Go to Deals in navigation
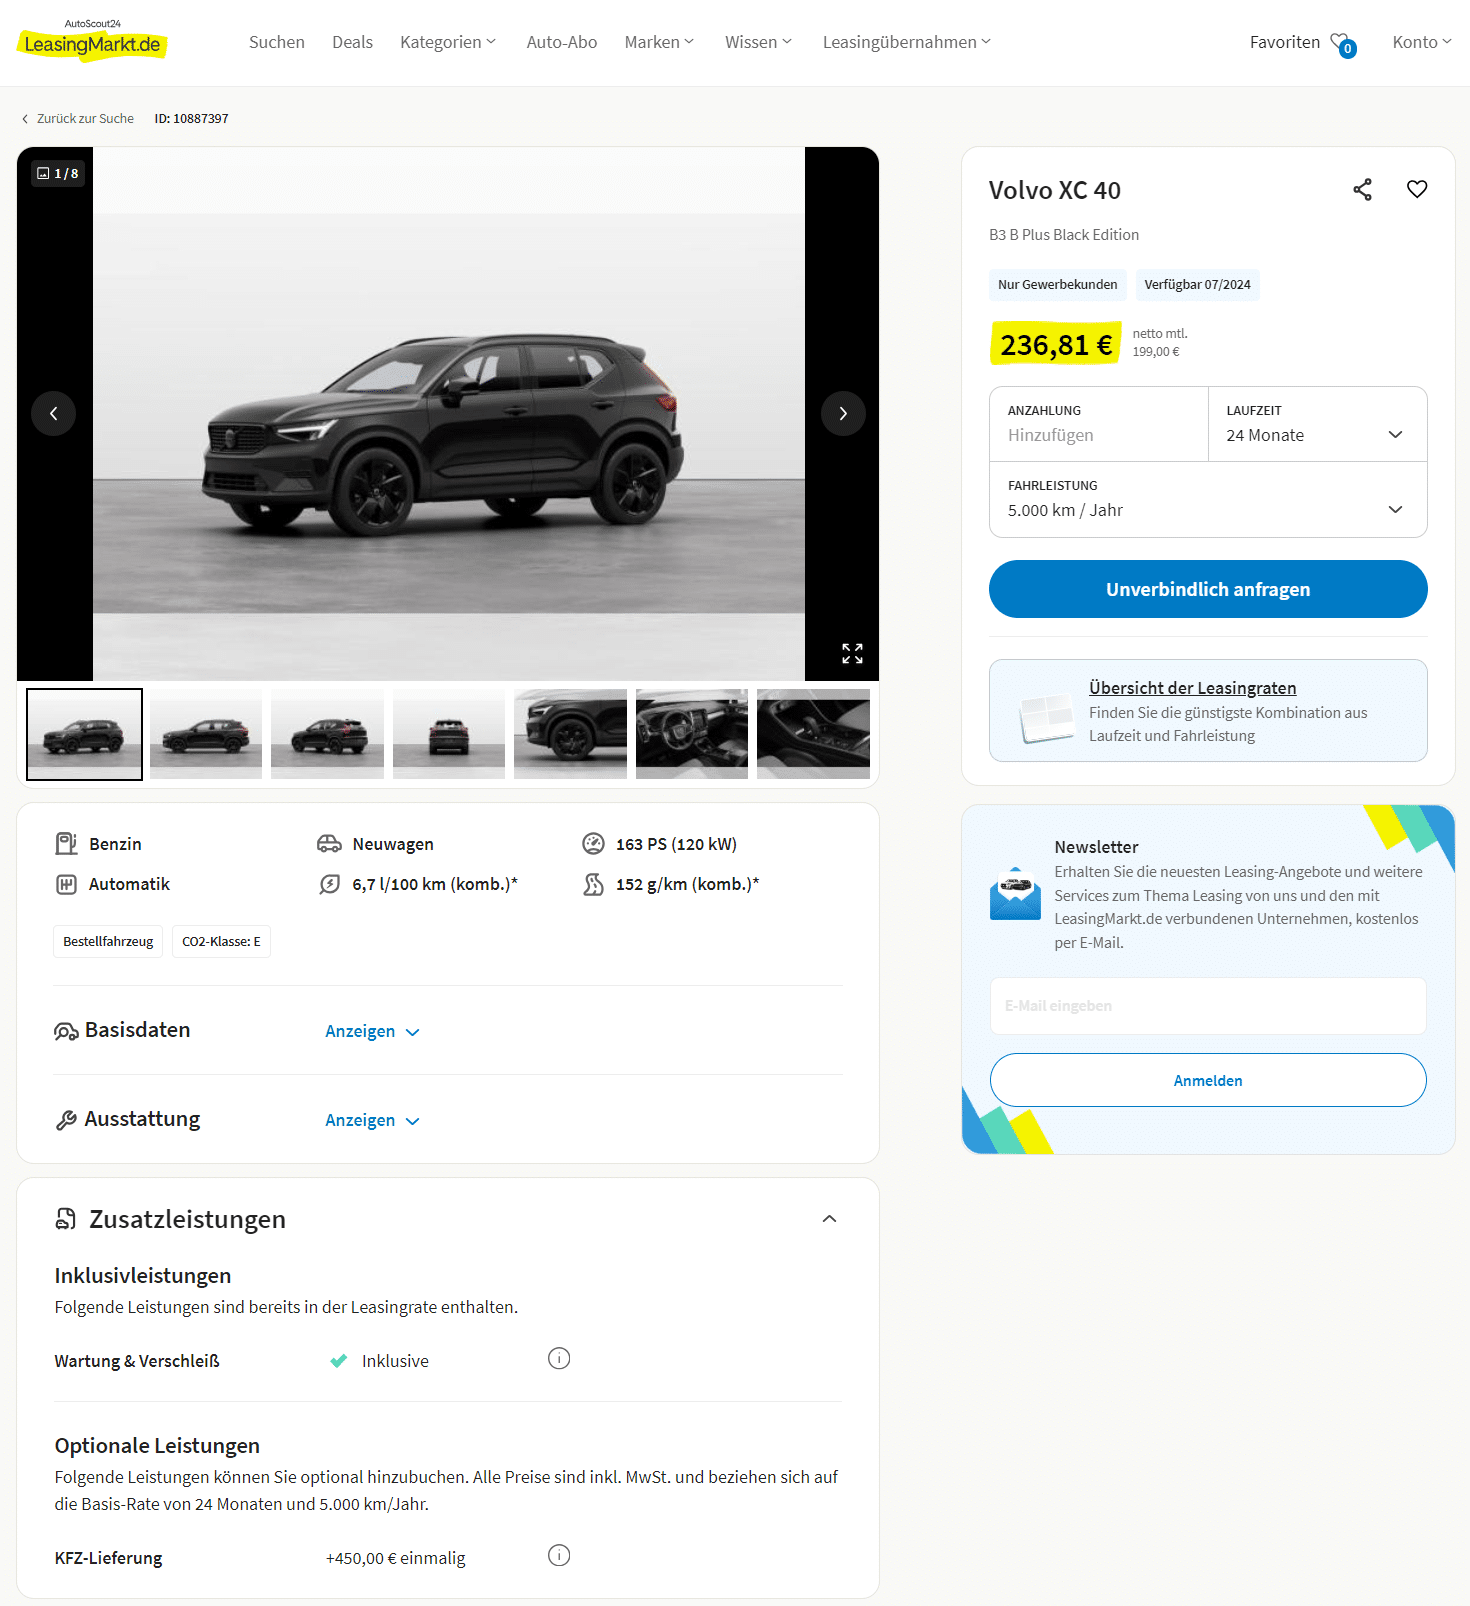Image resolution: width=1470 pixels, height=1606 pixels. [x=352, y=42]
